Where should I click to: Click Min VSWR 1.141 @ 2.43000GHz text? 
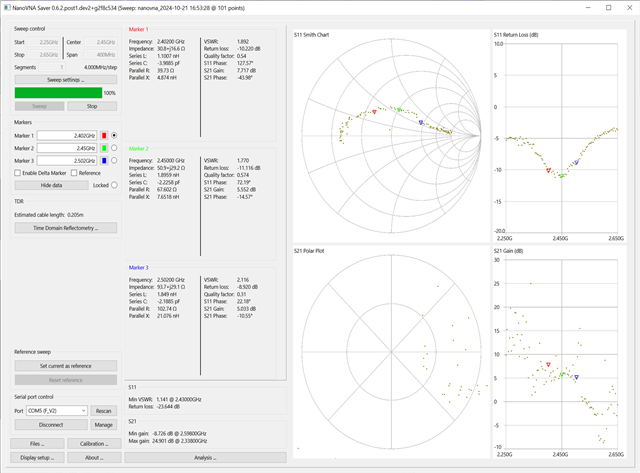[165, 400]
